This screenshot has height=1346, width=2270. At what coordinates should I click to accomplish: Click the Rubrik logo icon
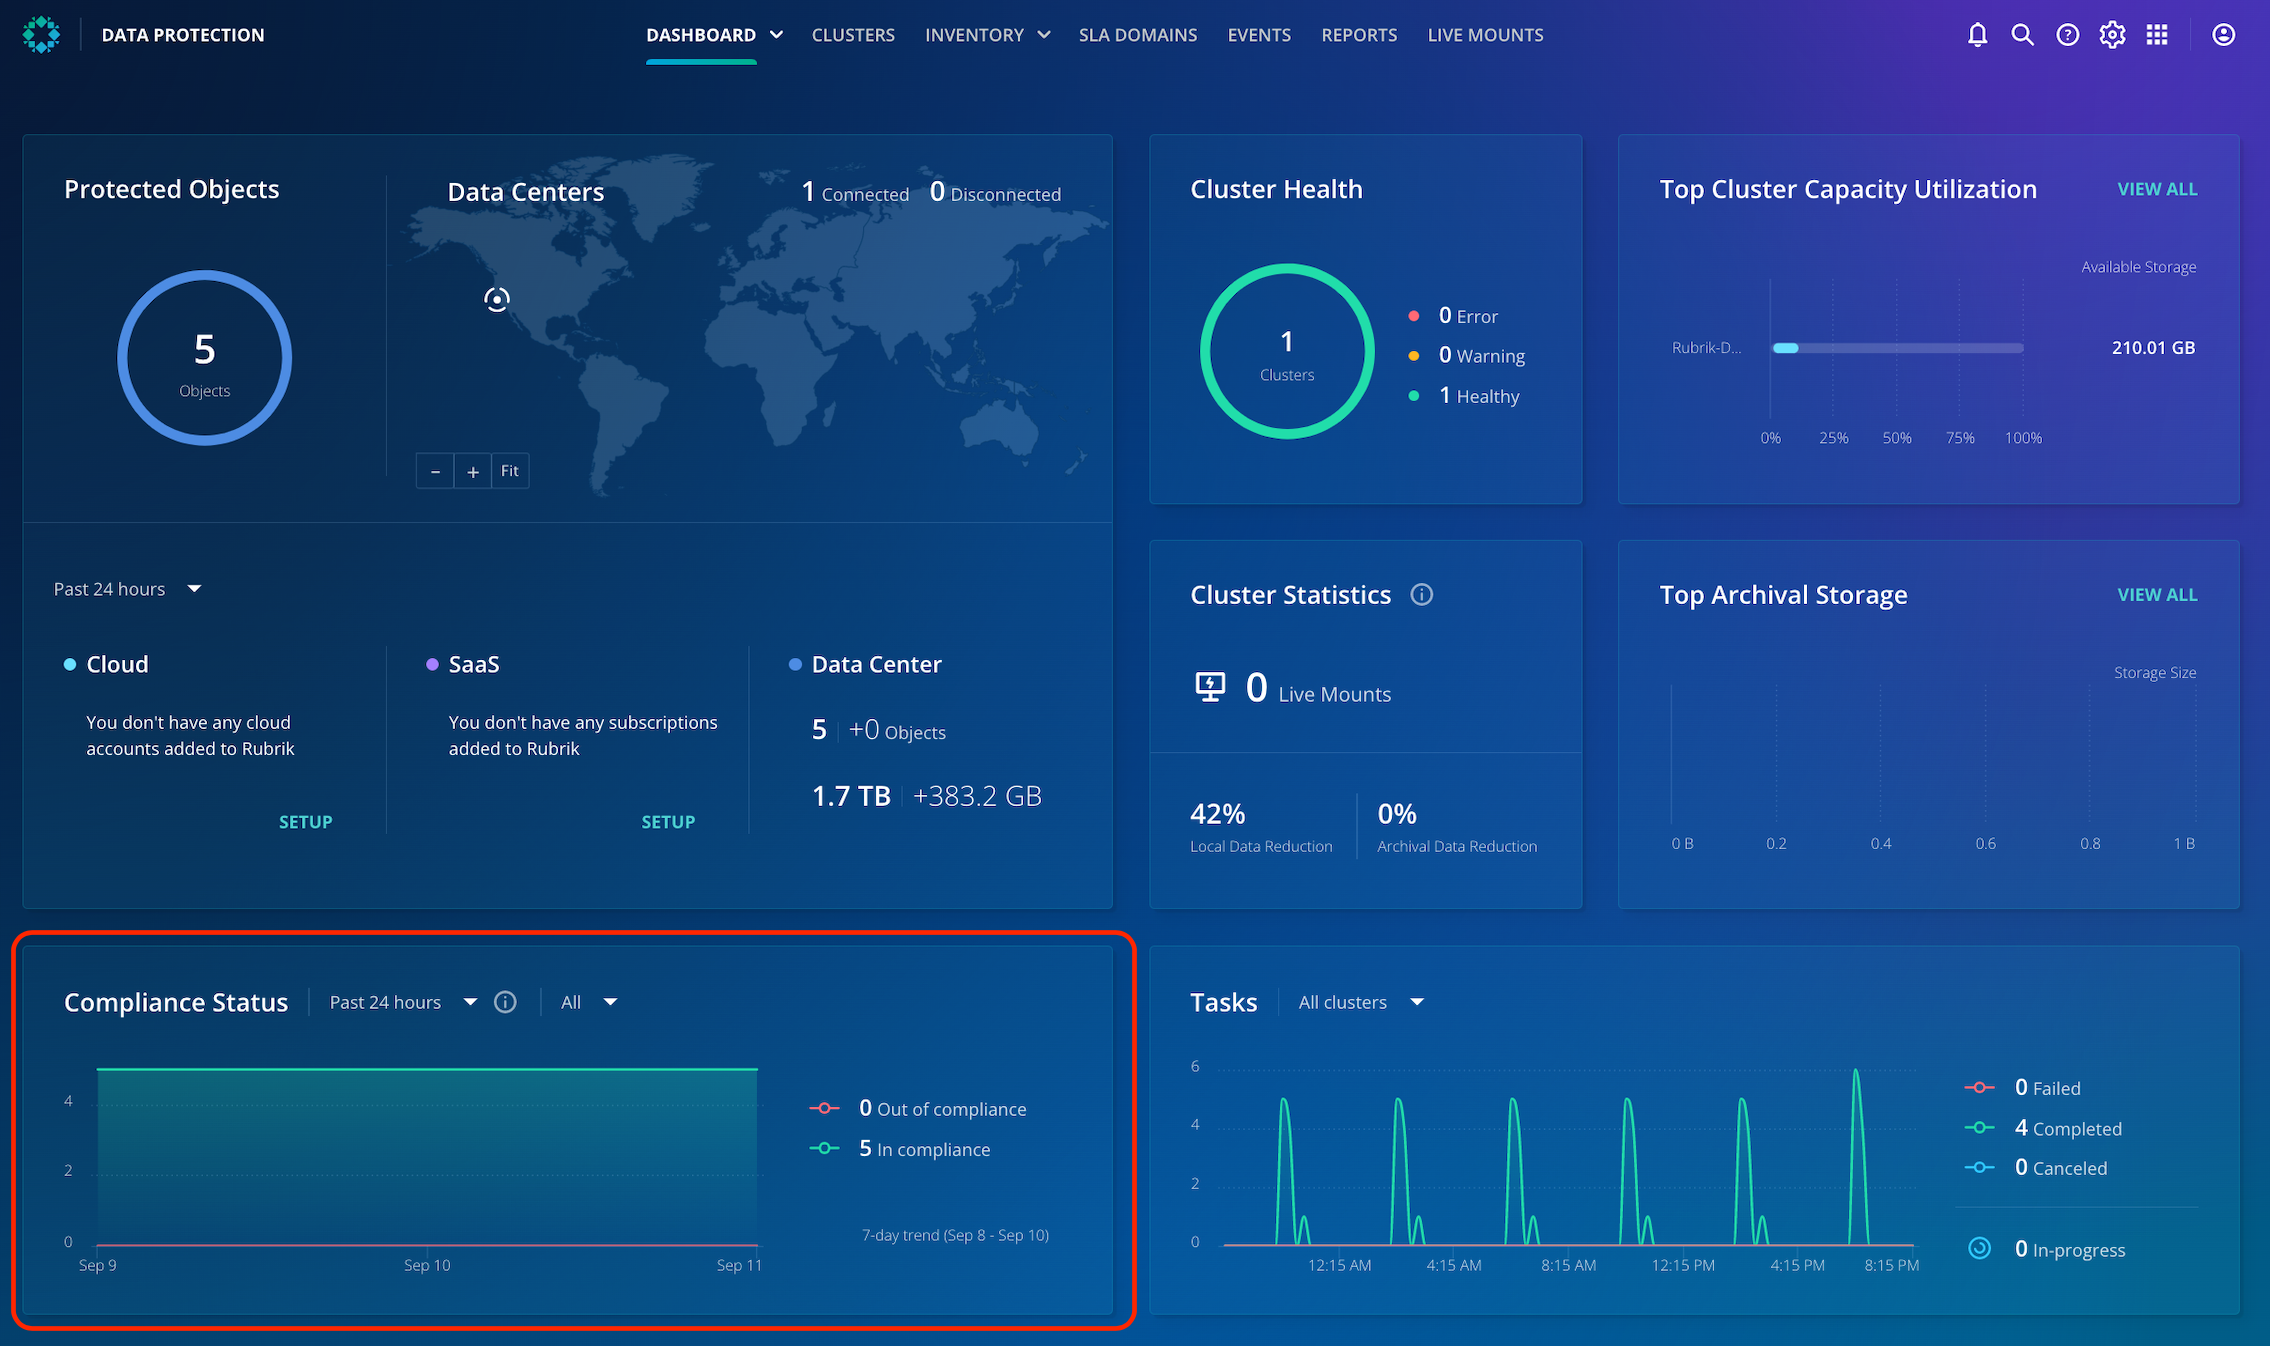(x=41, y=35)
